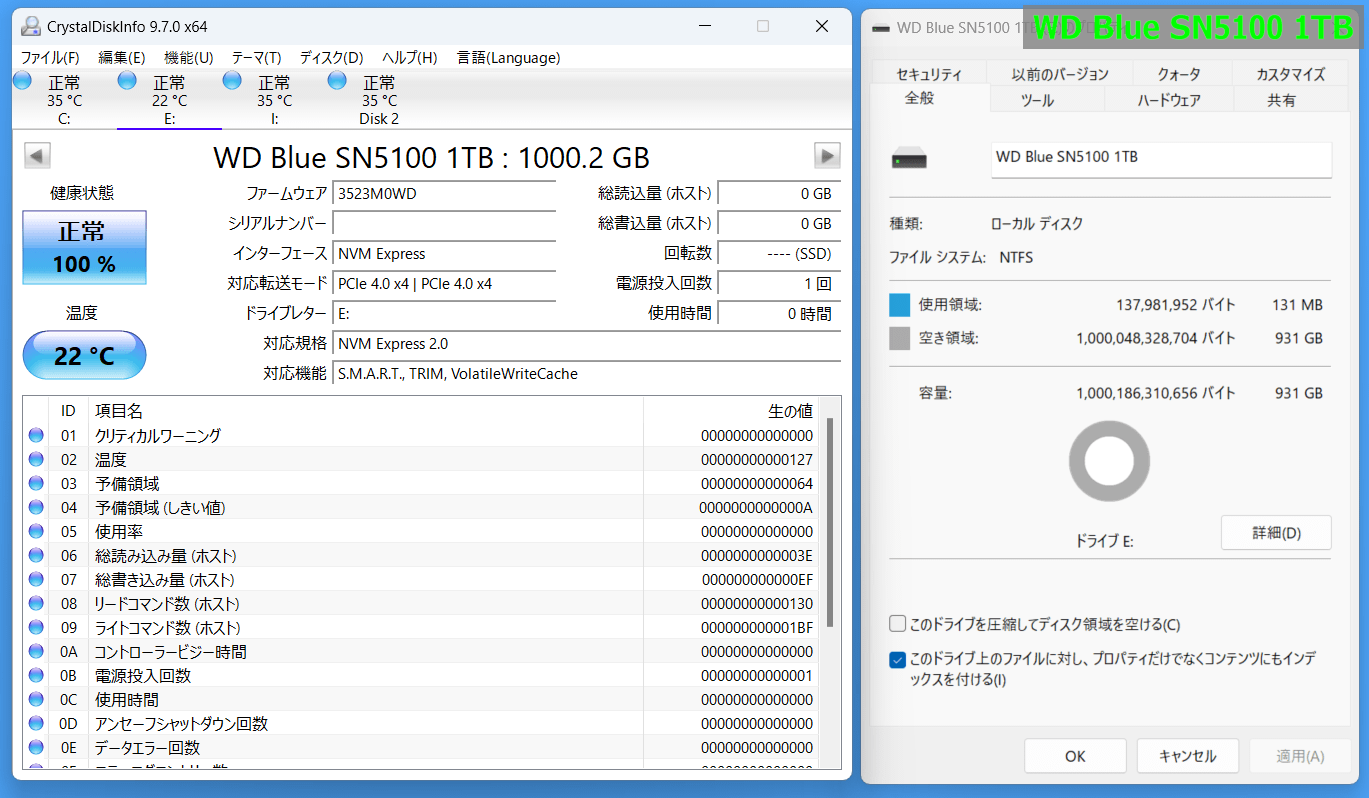This screenshot has width=1369, height=798.
Task: Click status orb for アンセーフシャットダウン回数 row
Action: 37,724
